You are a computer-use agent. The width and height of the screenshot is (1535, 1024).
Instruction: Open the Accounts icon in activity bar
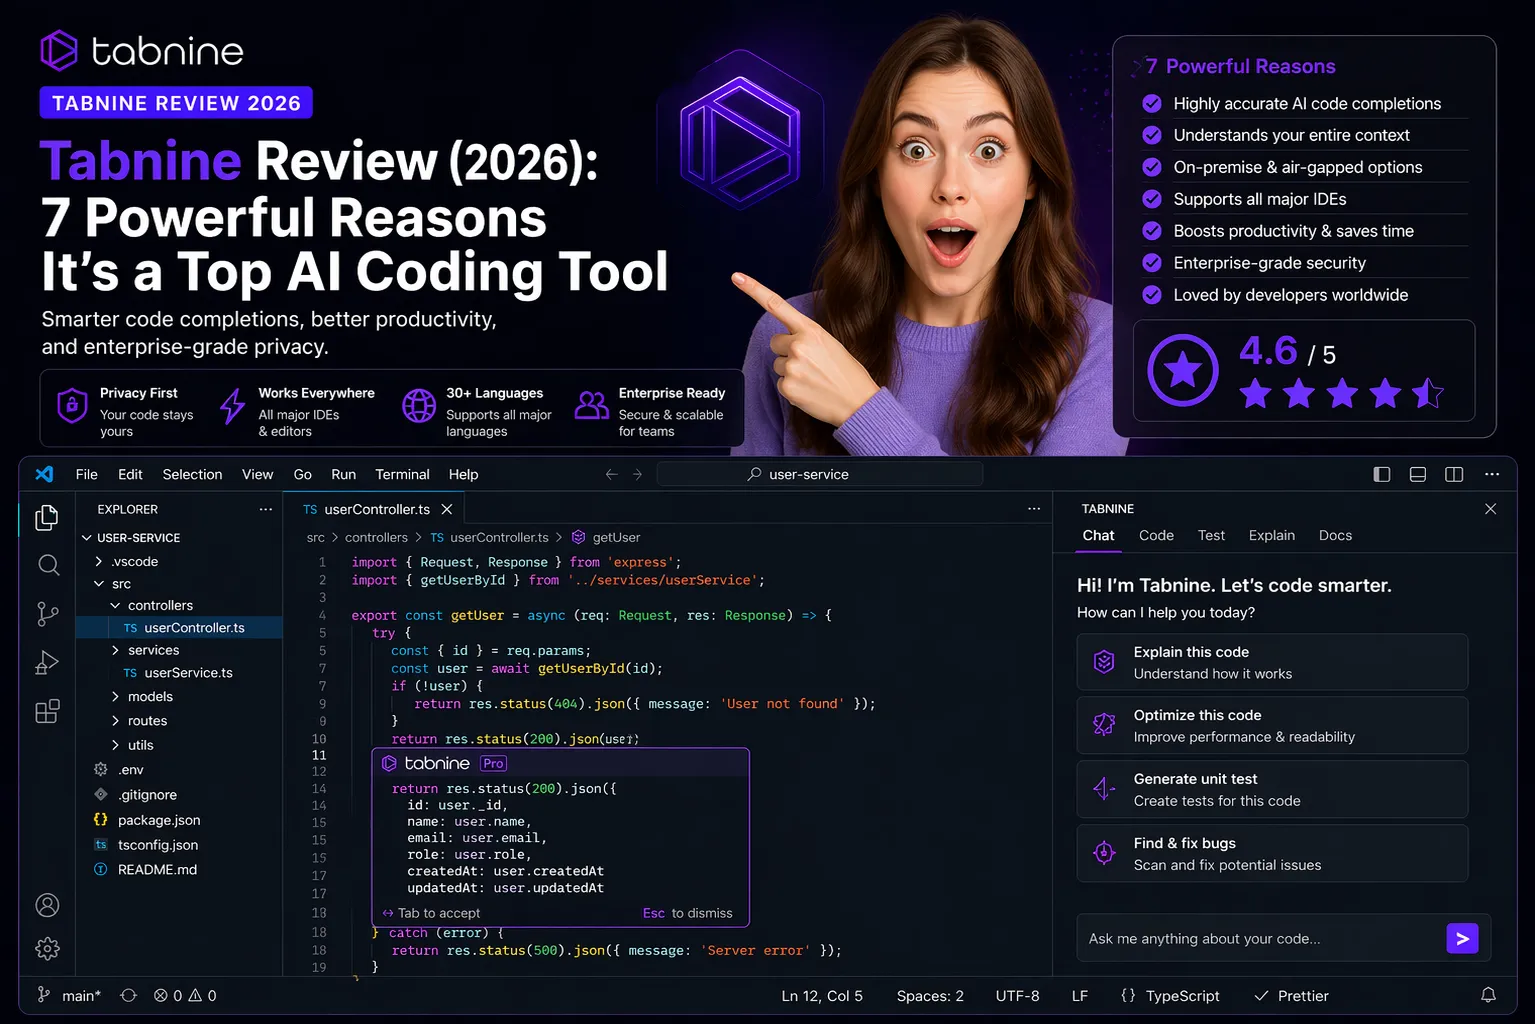(x=47, y=905)
